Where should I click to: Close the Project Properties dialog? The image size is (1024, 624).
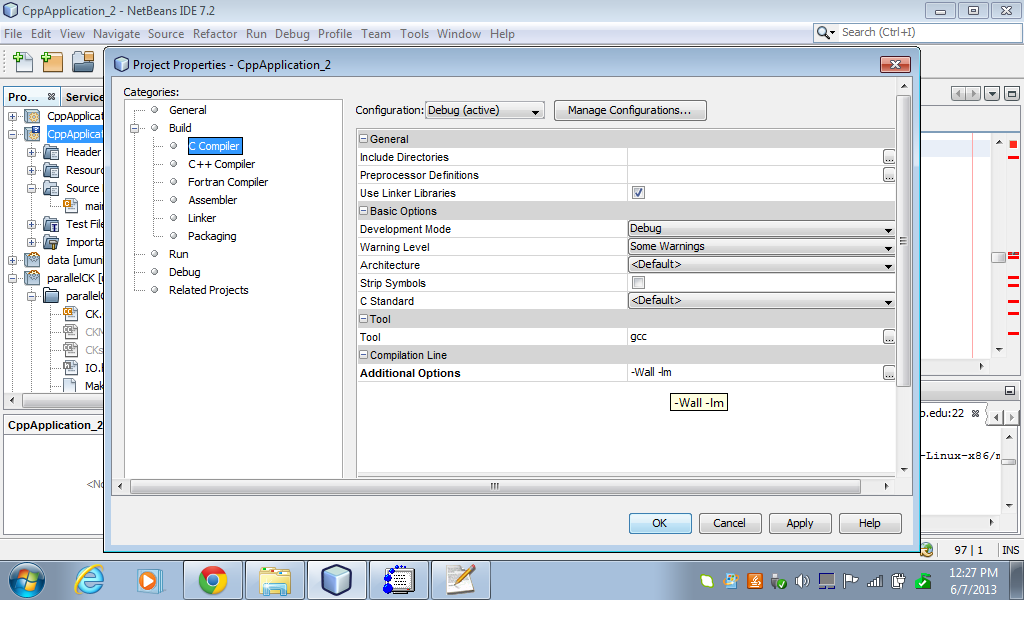895,64
